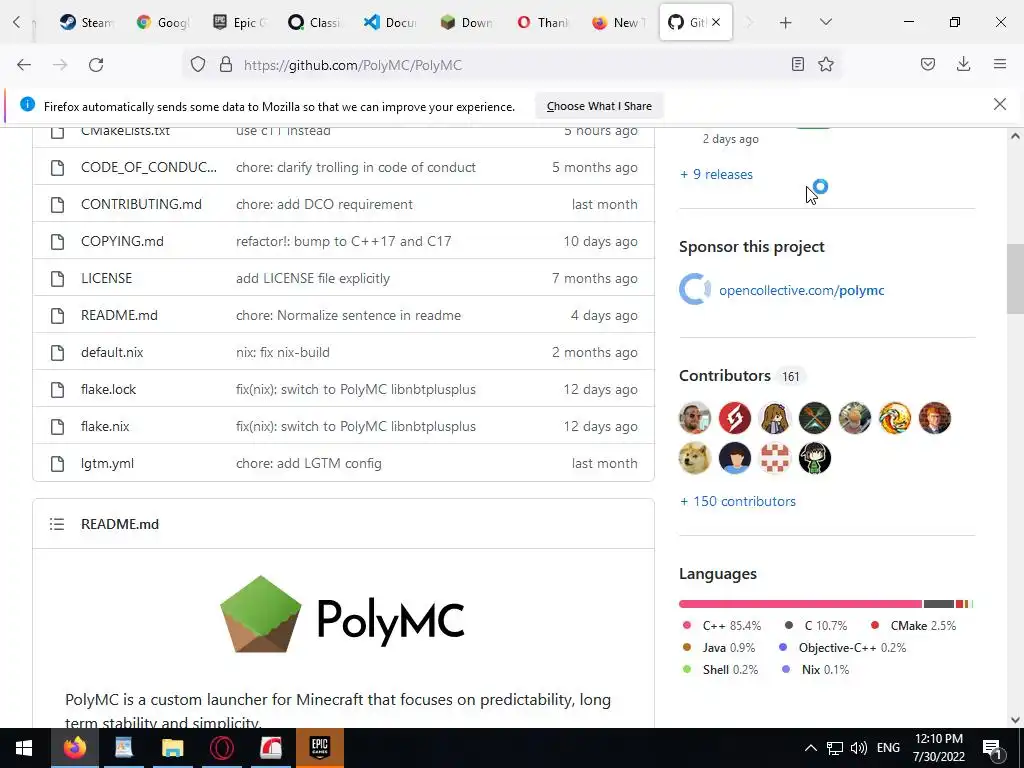Open the doge contributor avatar
This screenshot has height=768, width=1024.
695,458
